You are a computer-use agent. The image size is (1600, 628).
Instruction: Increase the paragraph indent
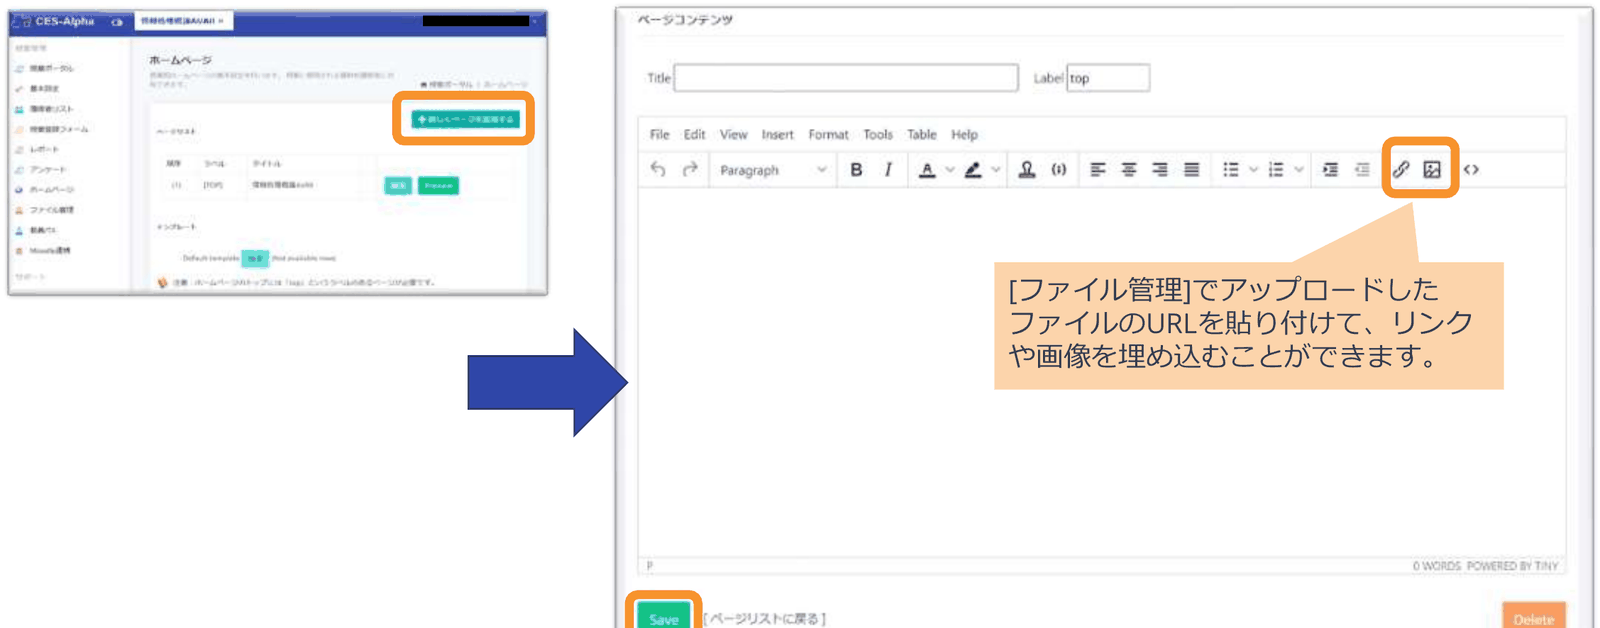click(x=1330, y=170)
